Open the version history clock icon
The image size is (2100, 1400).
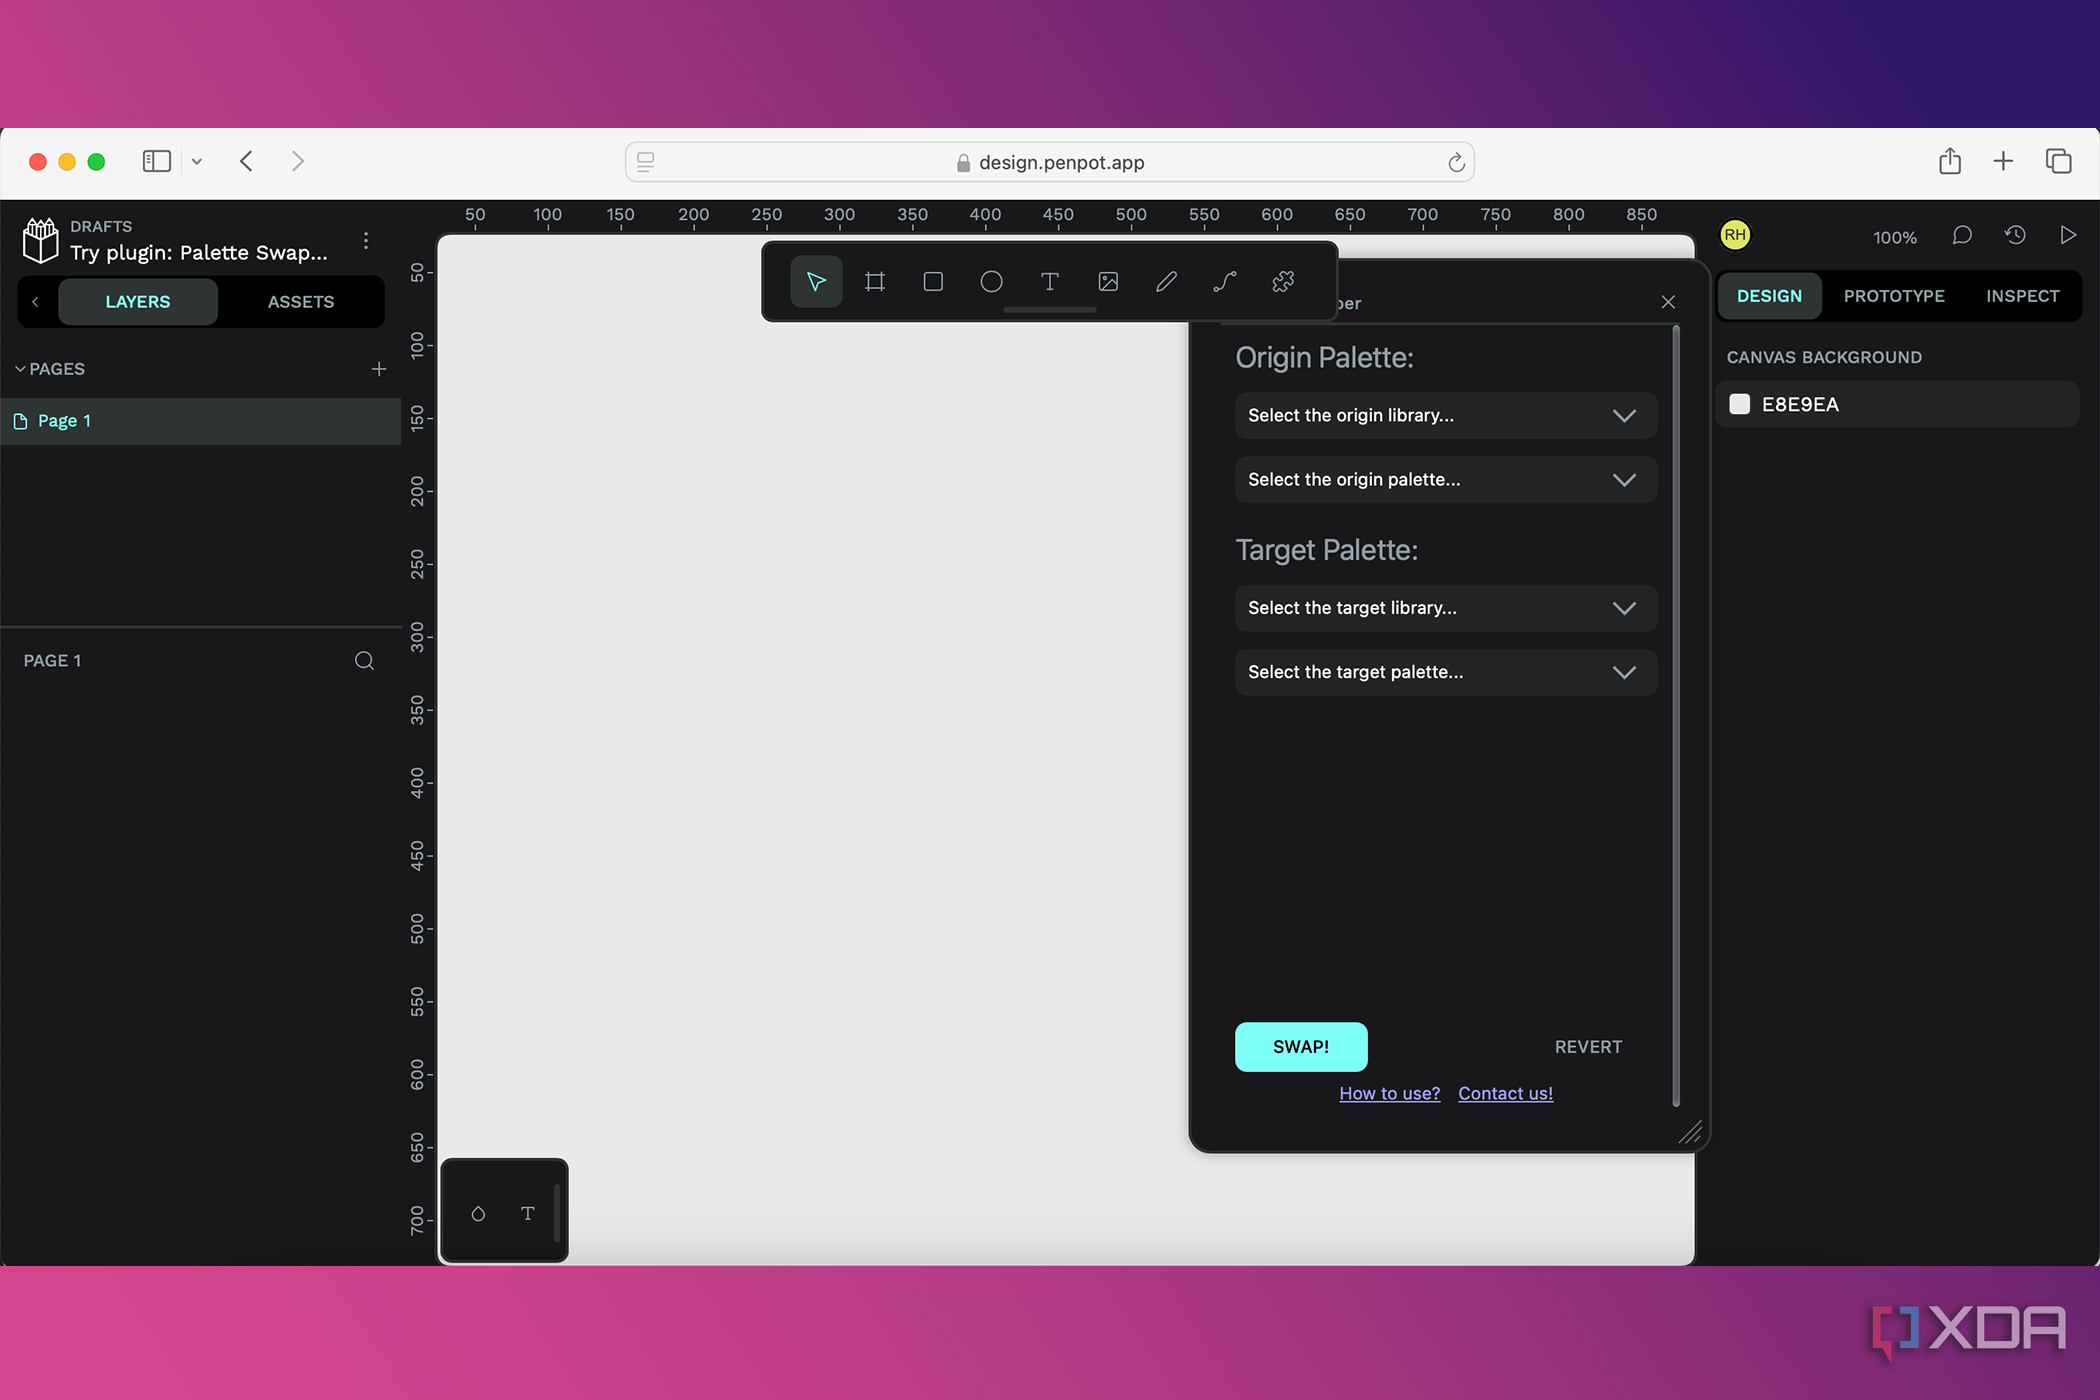[x=2015, y=236]
